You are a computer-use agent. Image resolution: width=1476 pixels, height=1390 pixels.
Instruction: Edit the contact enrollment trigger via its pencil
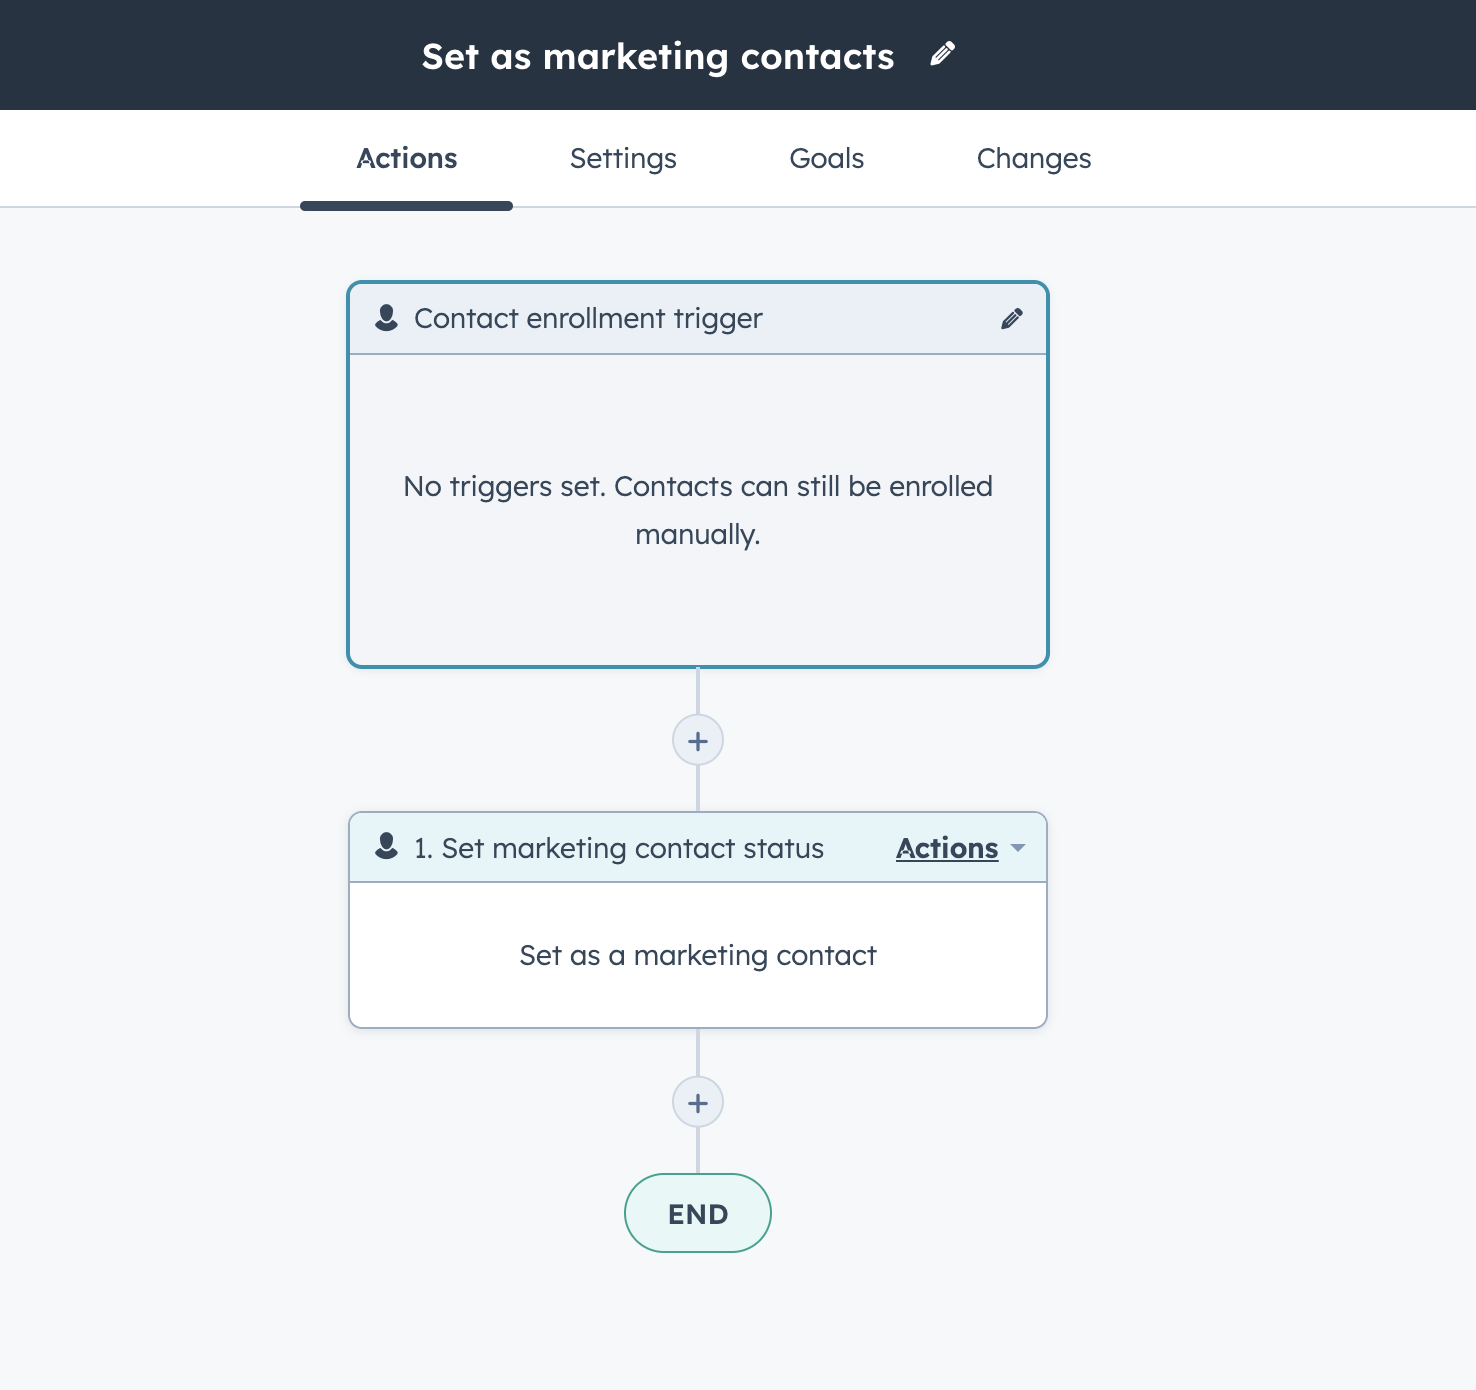[1012, 319]
